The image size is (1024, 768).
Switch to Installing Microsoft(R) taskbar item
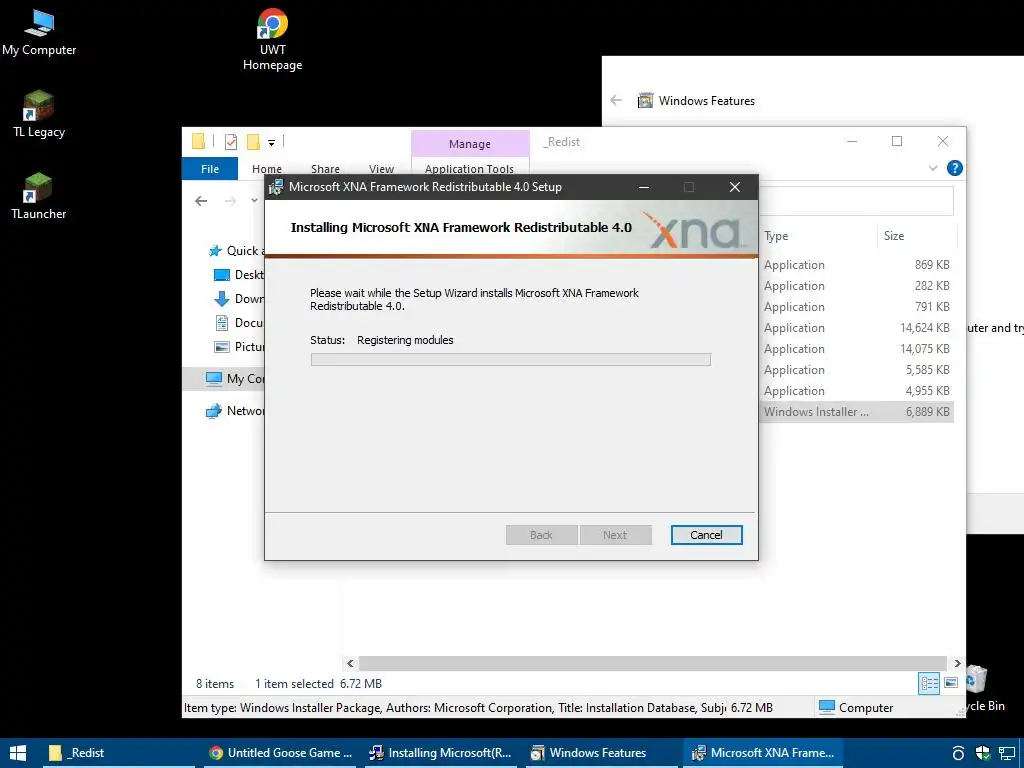(441, 753)
